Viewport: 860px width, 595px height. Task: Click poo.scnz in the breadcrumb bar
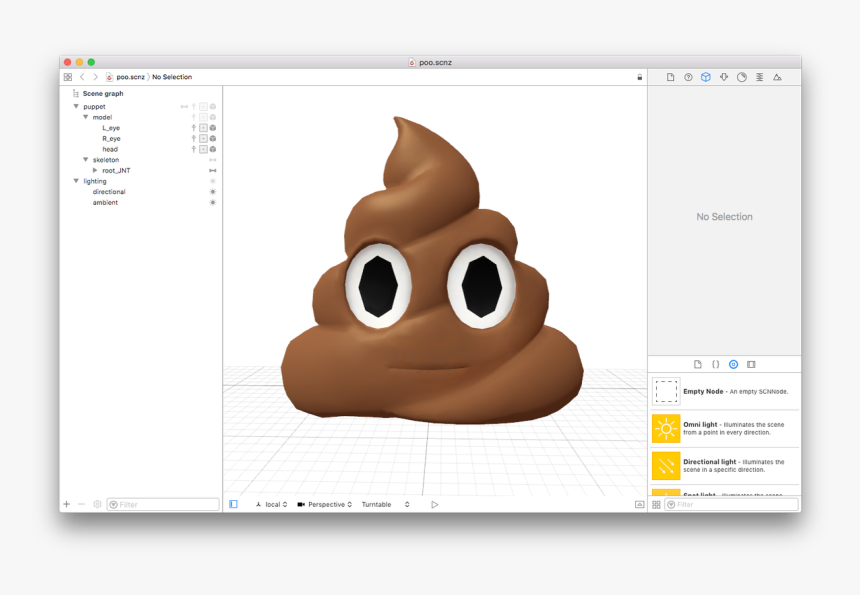click(130, 77)
